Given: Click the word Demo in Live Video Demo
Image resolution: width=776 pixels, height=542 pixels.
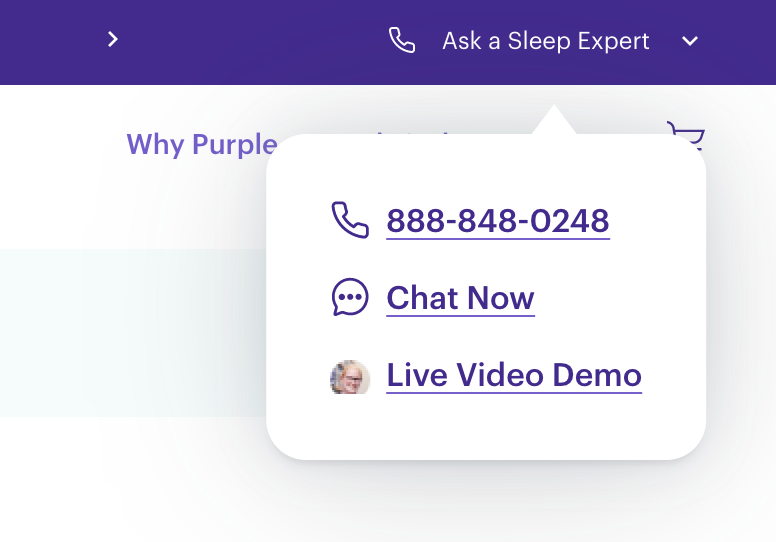Looking at the screenshot, I should pos(597,375).
